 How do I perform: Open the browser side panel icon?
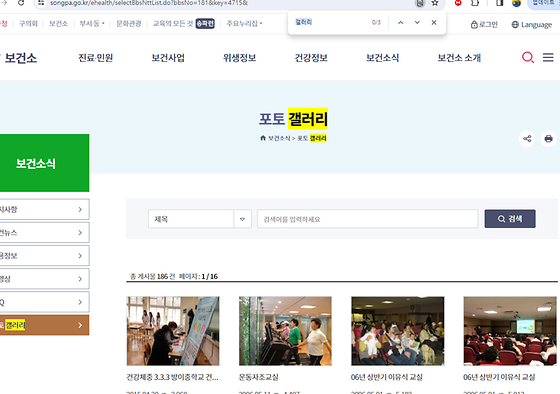tap(499, 3)
